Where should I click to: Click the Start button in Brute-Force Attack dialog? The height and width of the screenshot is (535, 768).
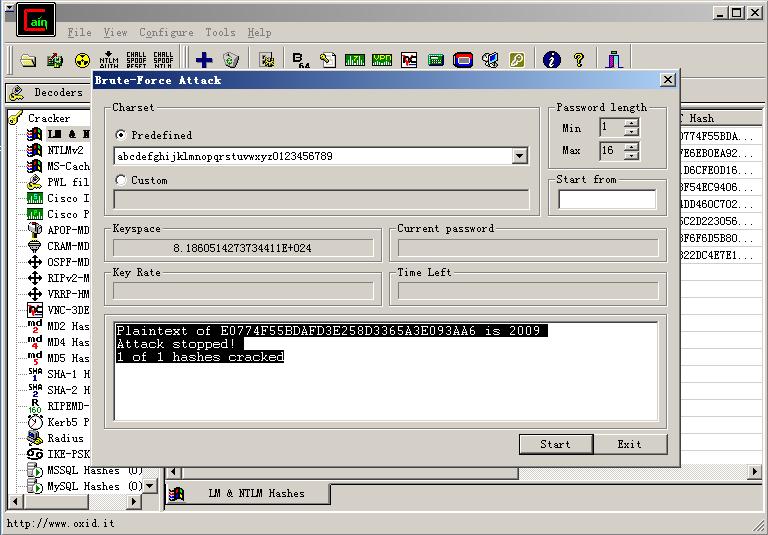(556, 444)
